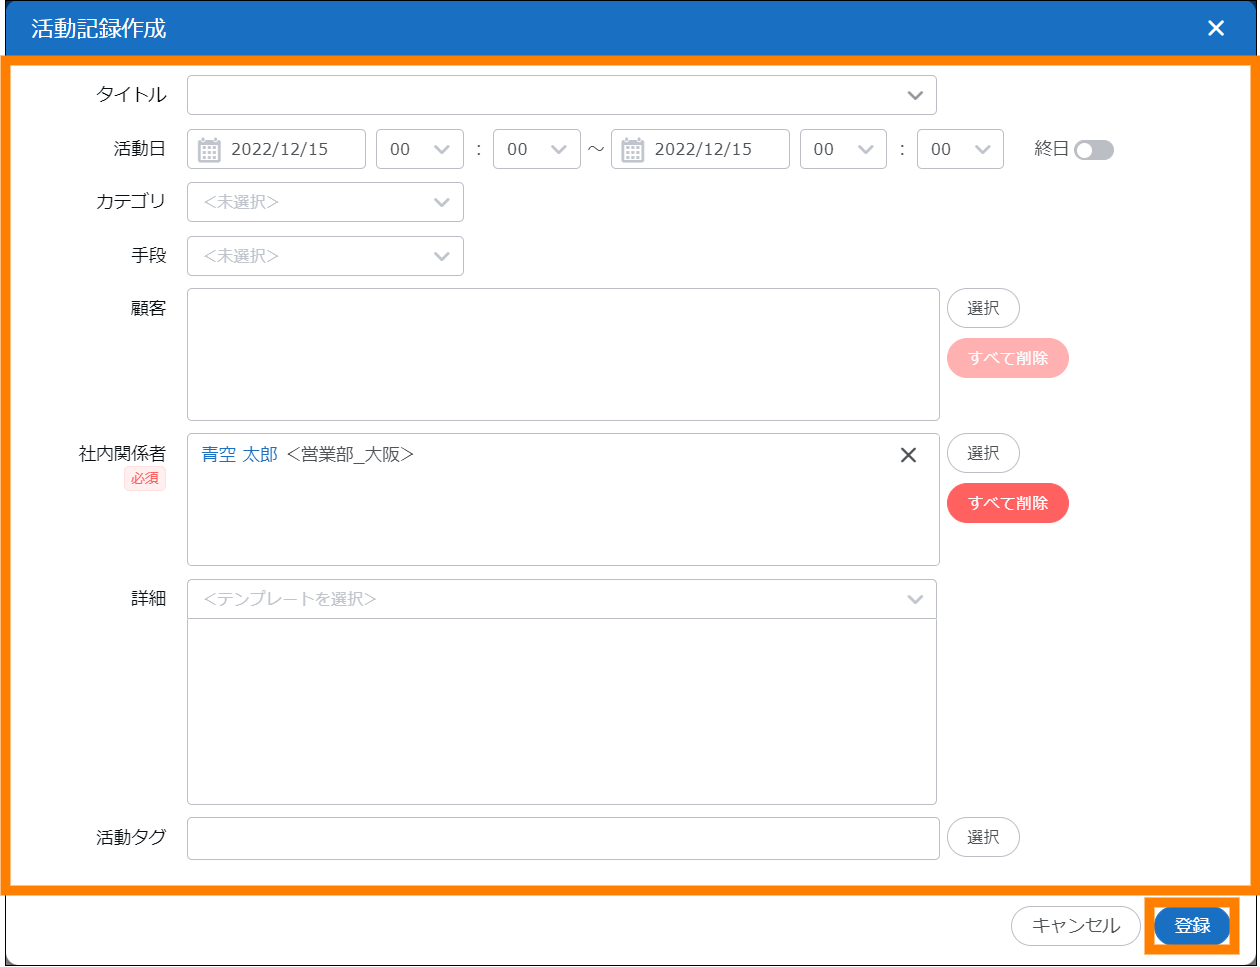This screenshot has width=1260, height=967.
Task: Click 選択 button beside 社内関係者 field
Action: (983, 453)
